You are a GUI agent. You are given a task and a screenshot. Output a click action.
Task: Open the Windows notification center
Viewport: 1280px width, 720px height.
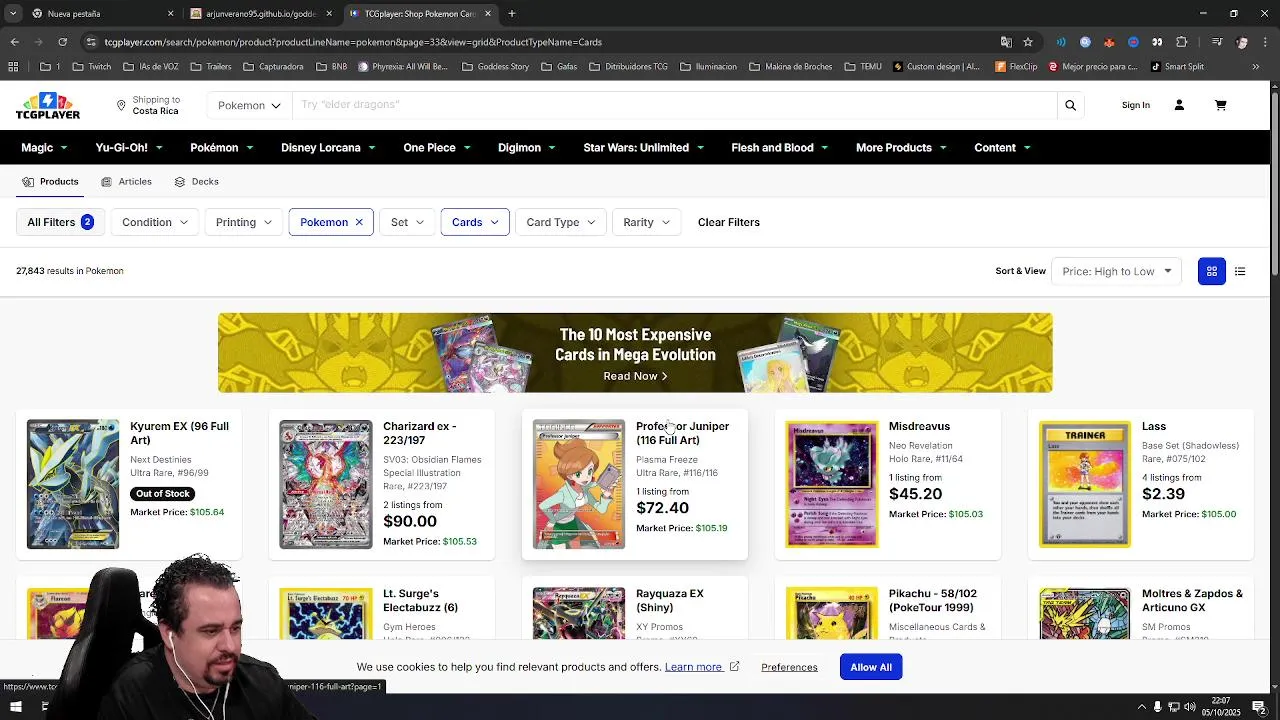pos(1259,707)
